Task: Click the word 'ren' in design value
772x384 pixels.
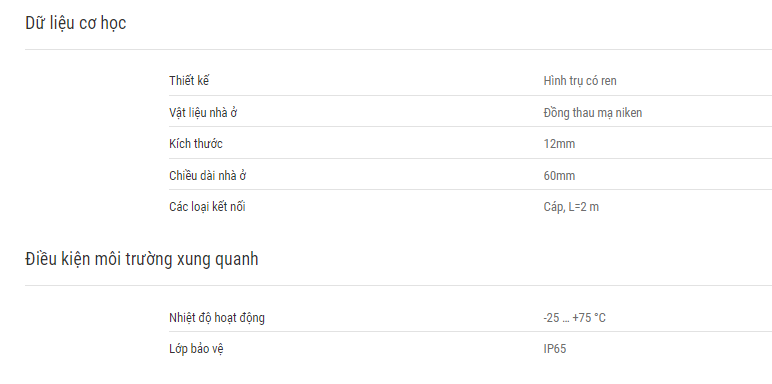Action: click(609, 81)
